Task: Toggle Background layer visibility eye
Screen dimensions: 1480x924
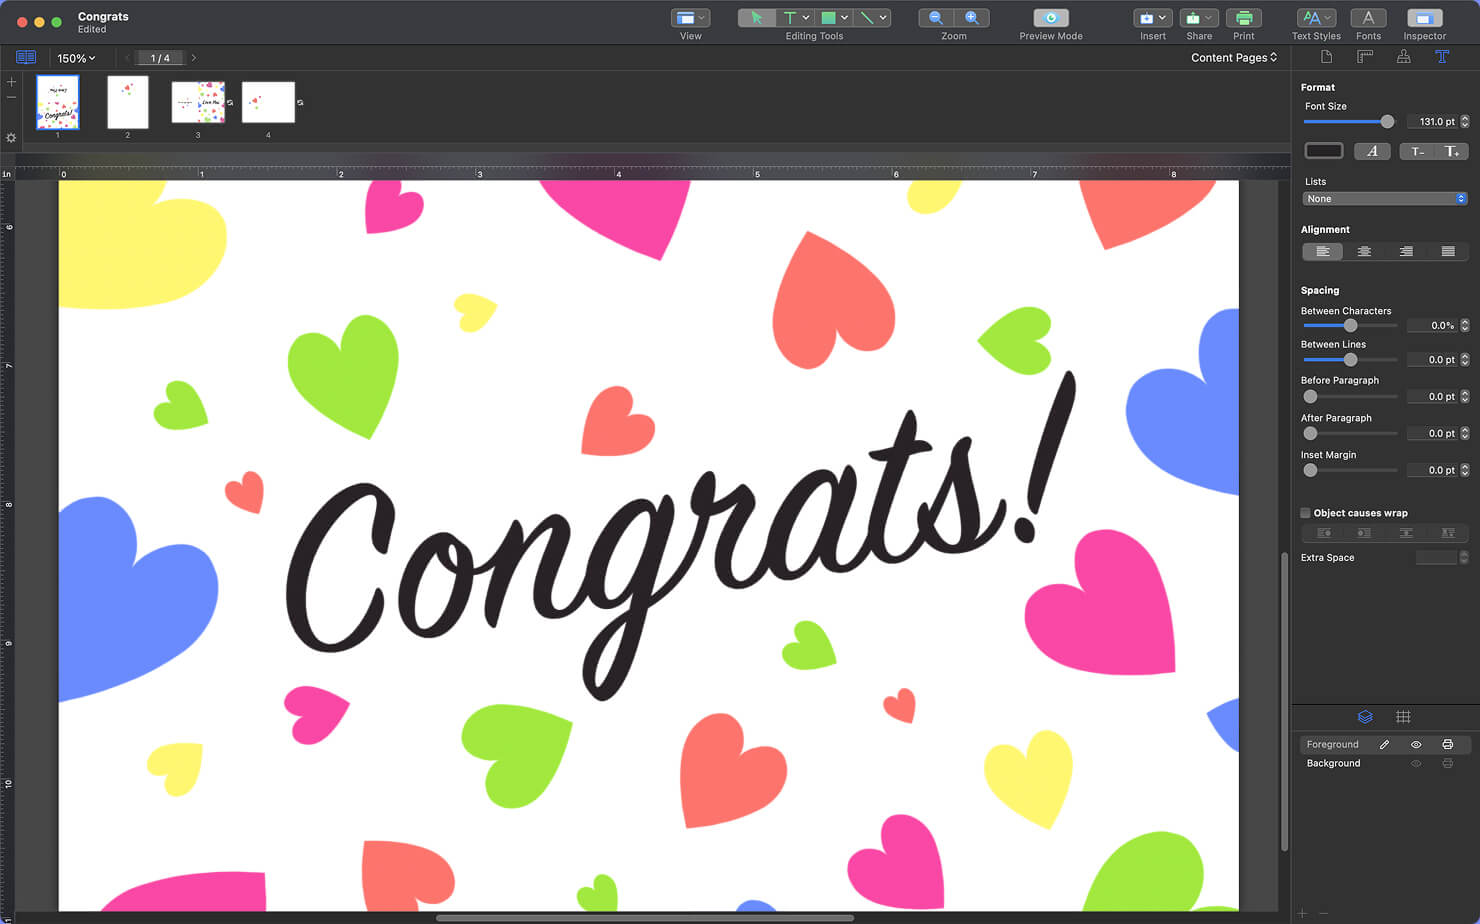Action: [x=1416, y=764]
